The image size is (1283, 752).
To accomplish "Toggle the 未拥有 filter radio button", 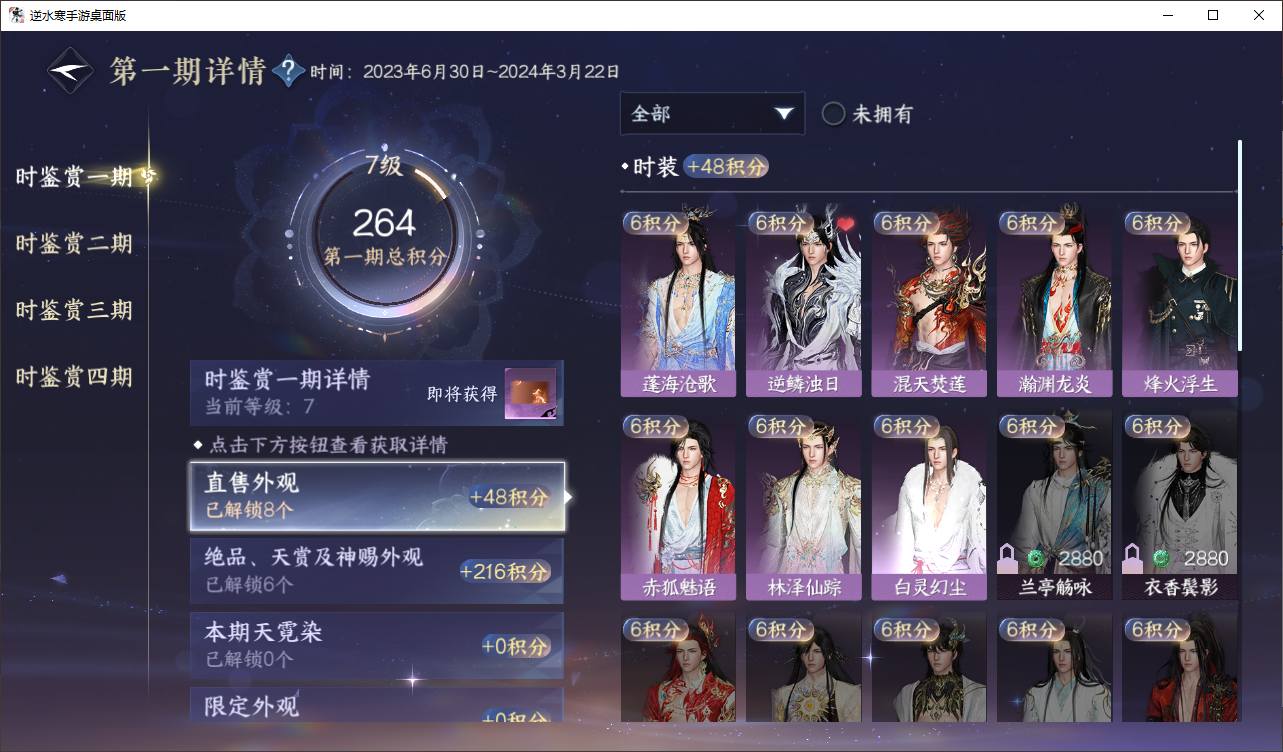I will click(x=833, y=114).
